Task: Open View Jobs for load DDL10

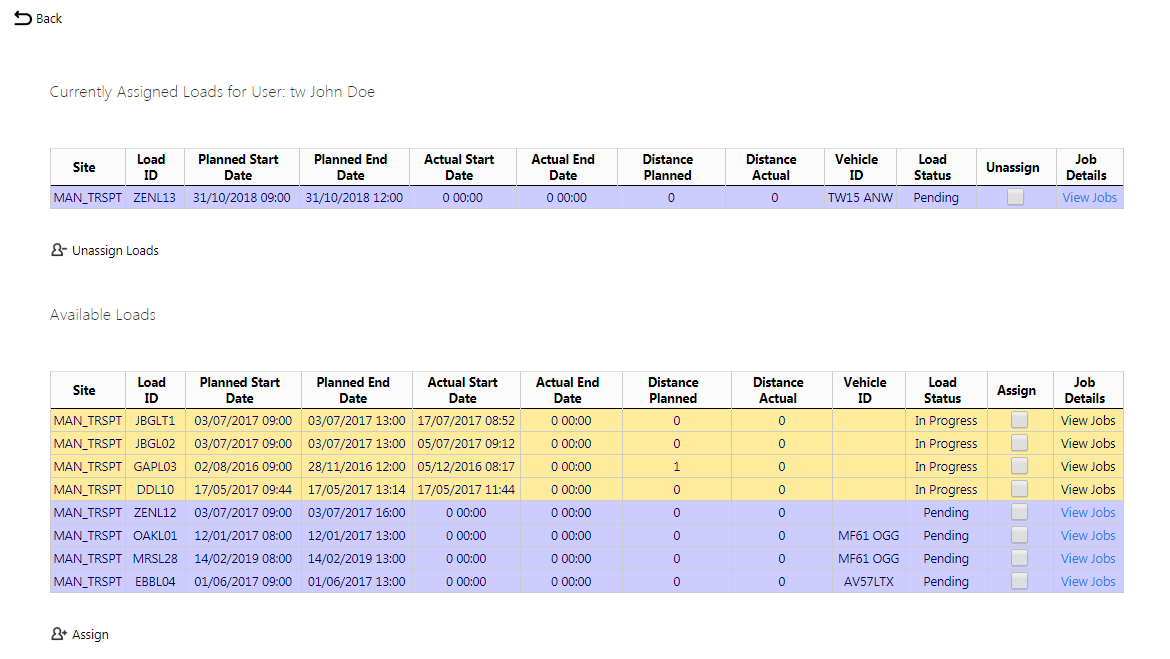Action: 1088,490
